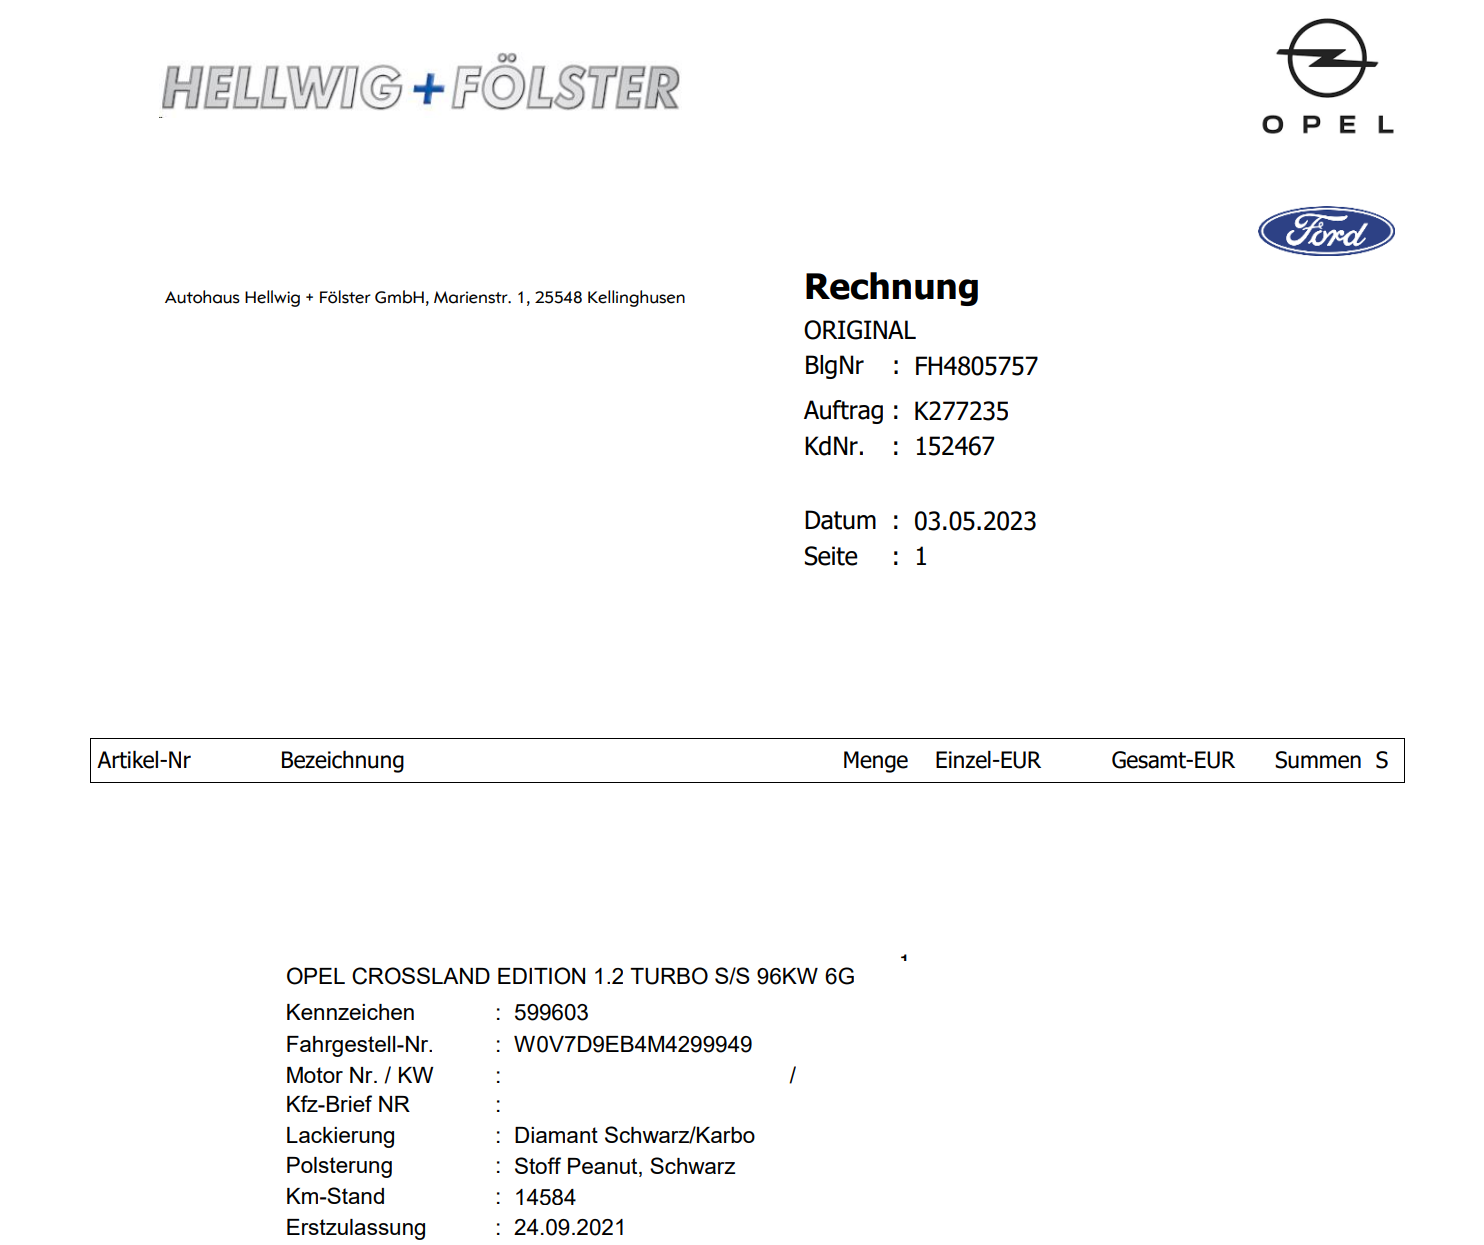The height and width of the screenshot is (1245, 1484).
Task: Select the date 03.05.2023
Action: 975,521
